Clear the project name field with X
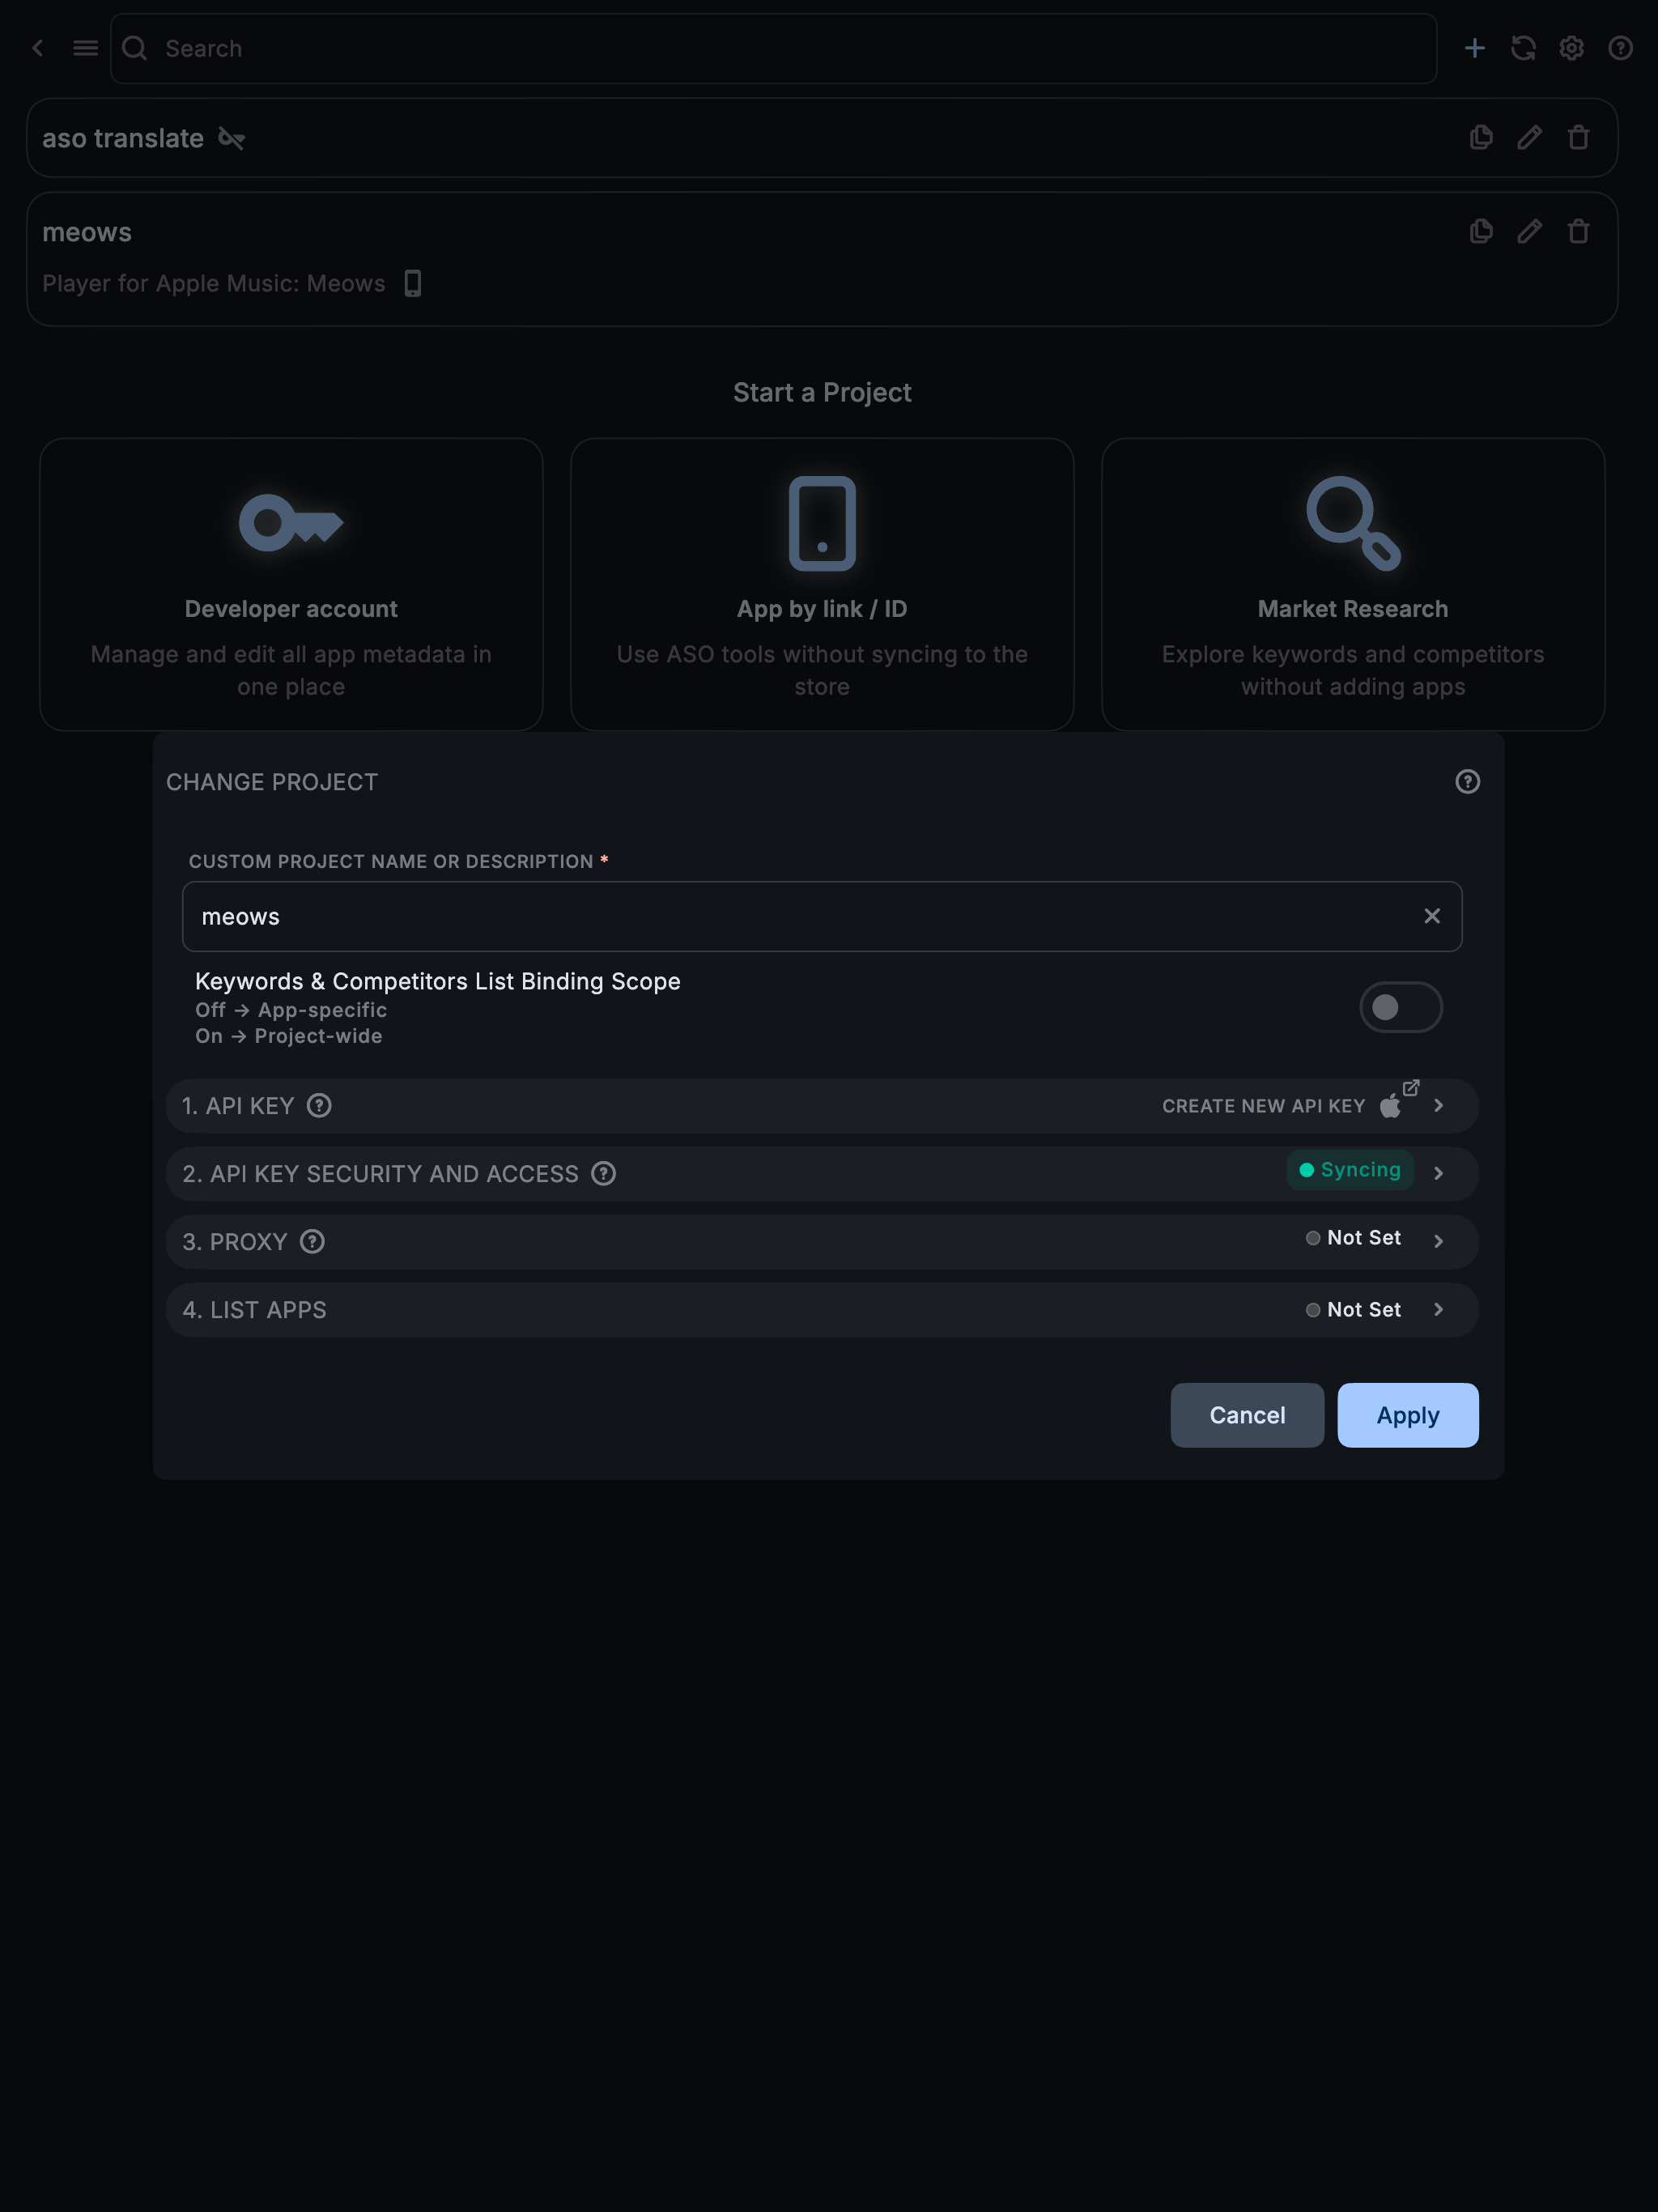 coord(1431,916)
